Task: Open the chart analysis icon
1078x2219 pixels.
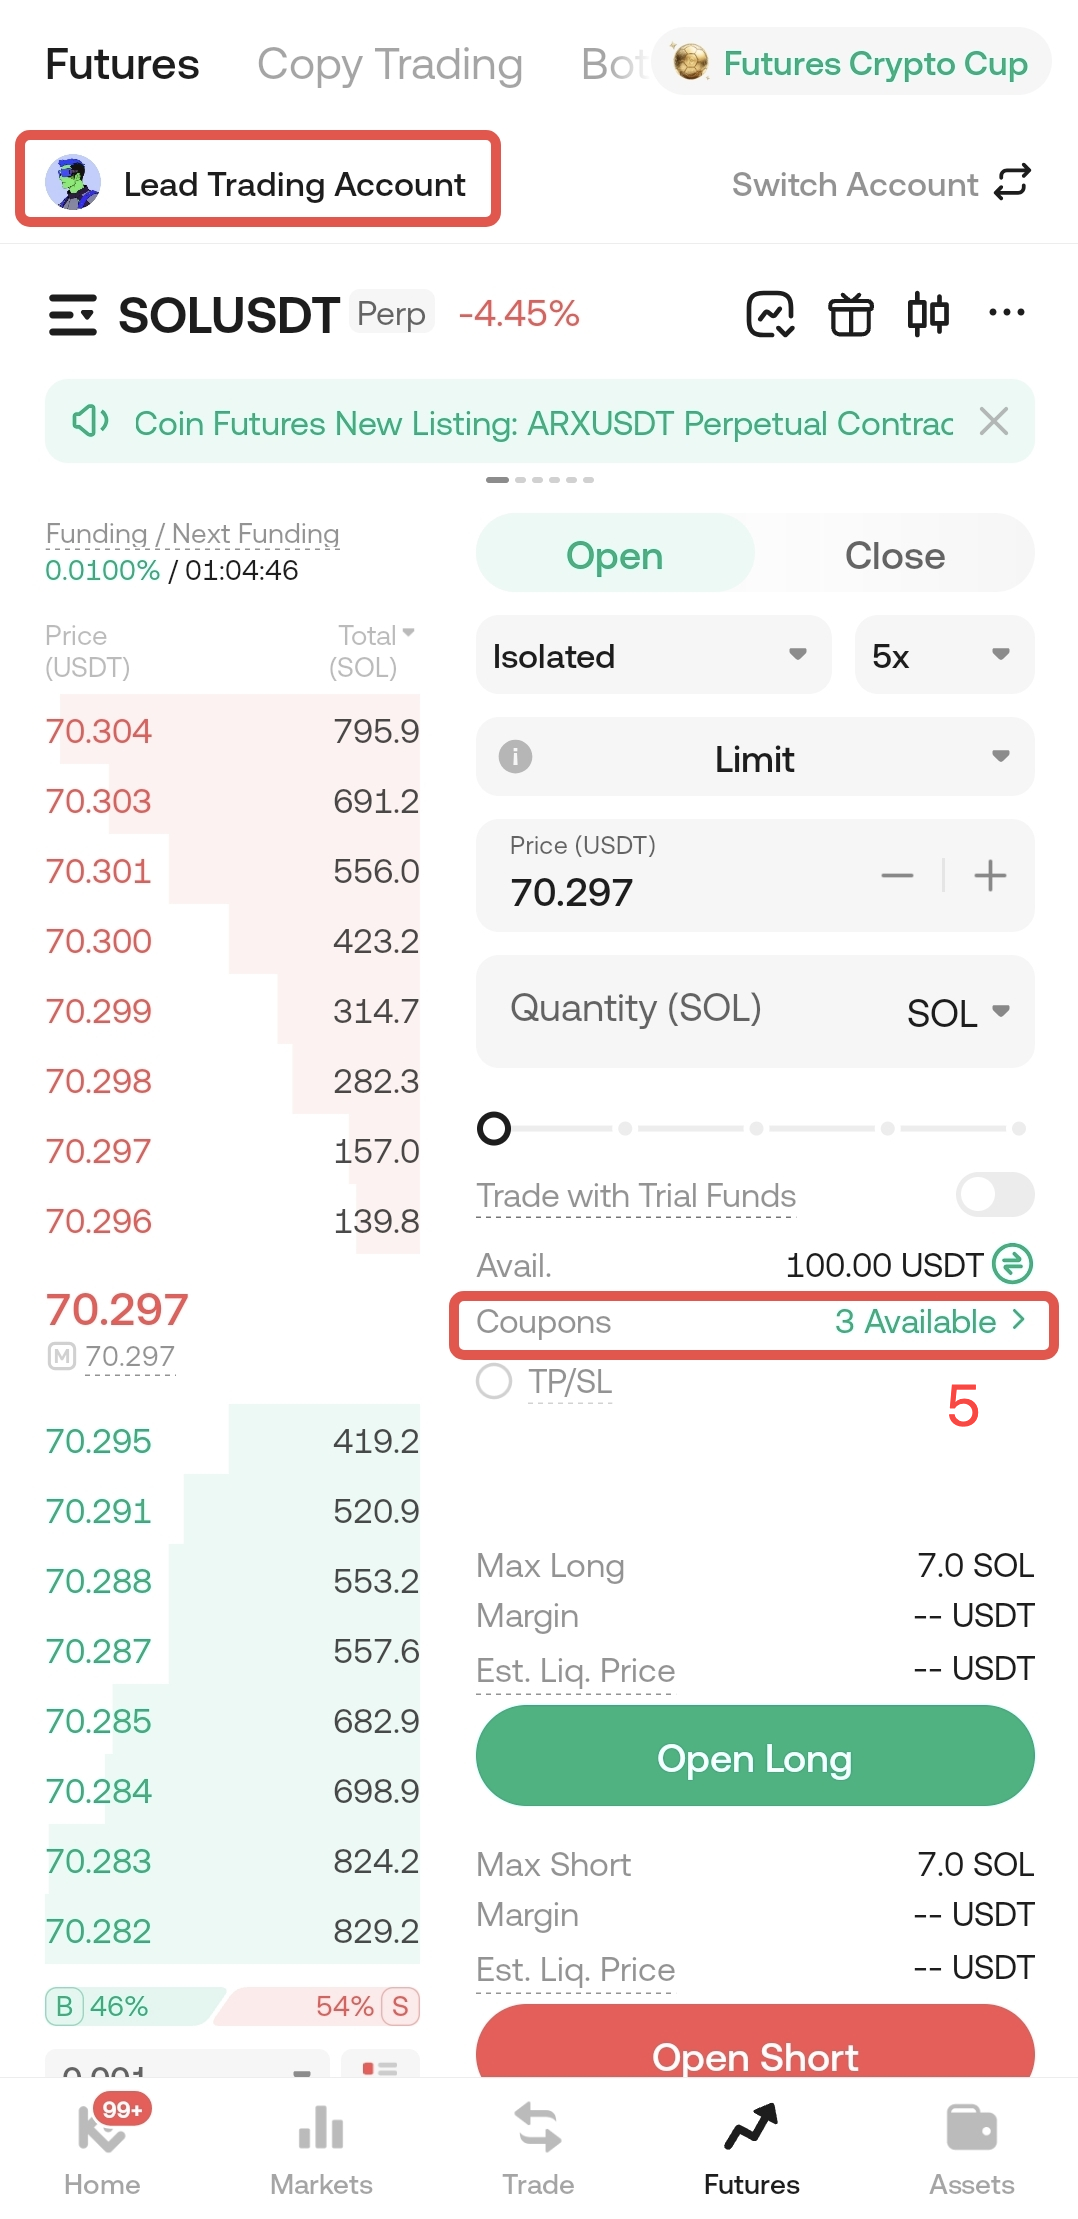Action: (770, 315)
